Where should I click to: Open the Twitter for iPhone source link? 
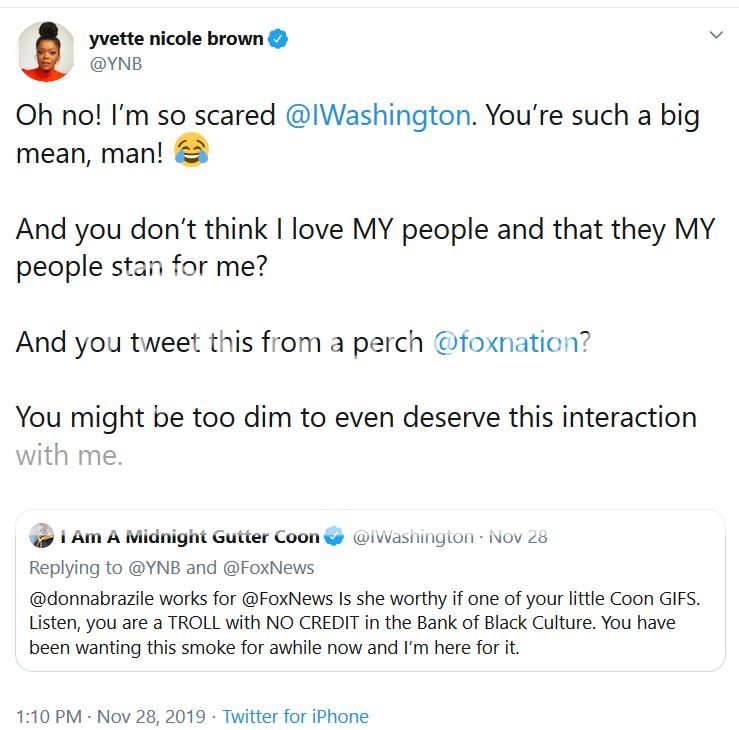295,716
